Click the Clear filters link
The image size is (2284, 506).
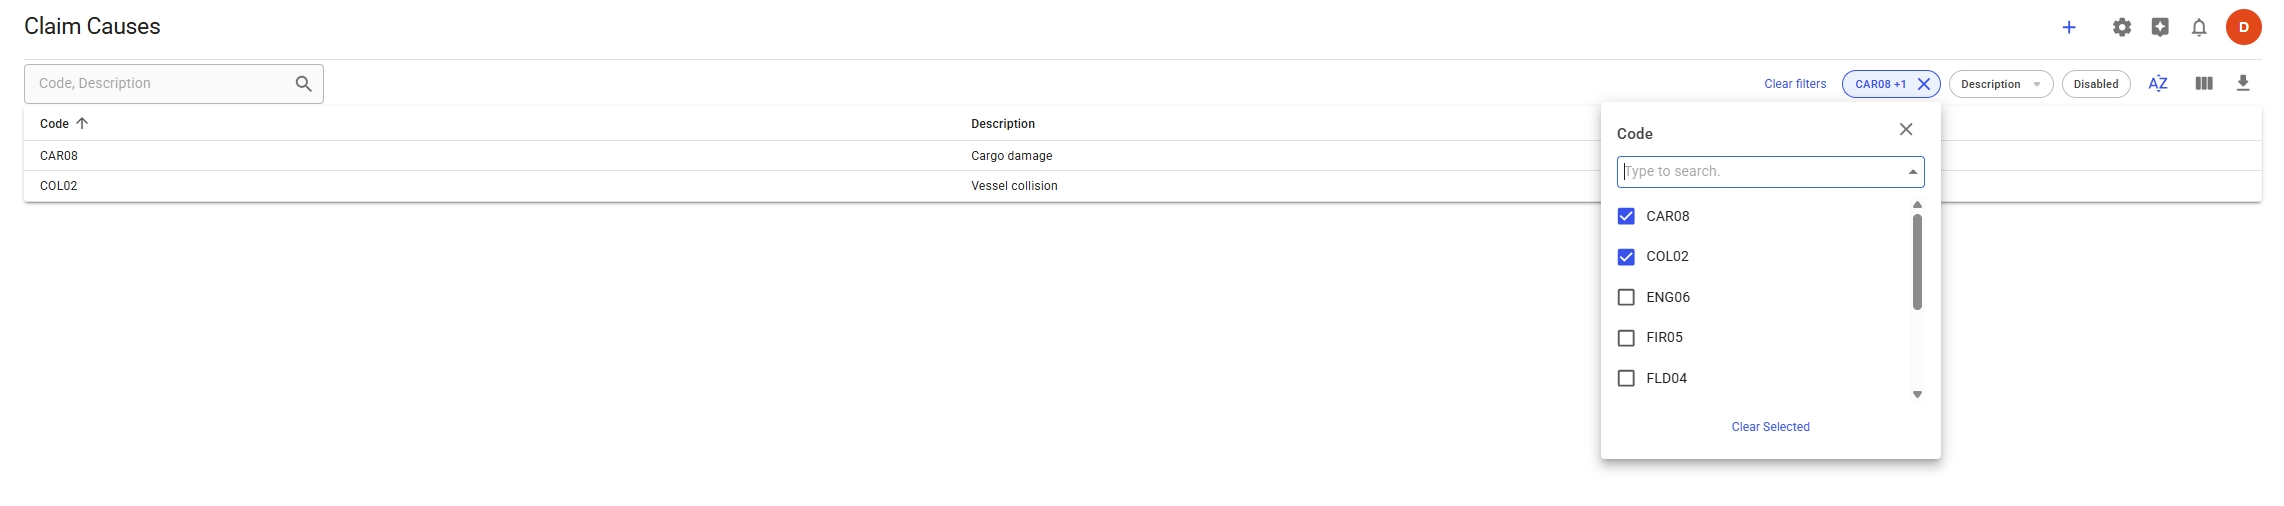pos(1795,84)
